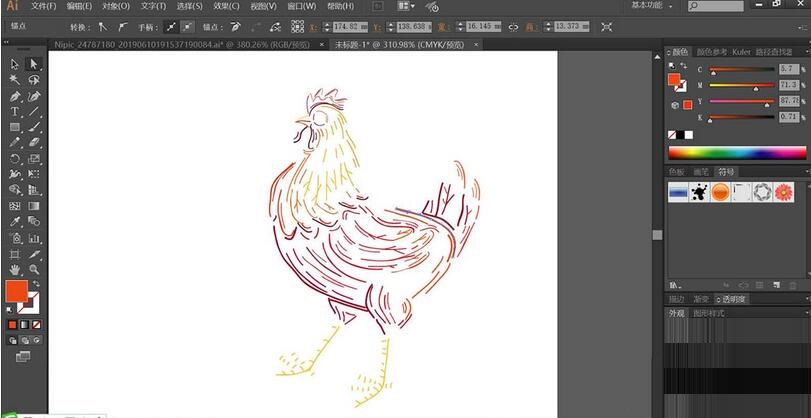This screenshot has height=418, width=811.
Task: Pick the Magic Wand tool
Action: [x=15, y=80]
